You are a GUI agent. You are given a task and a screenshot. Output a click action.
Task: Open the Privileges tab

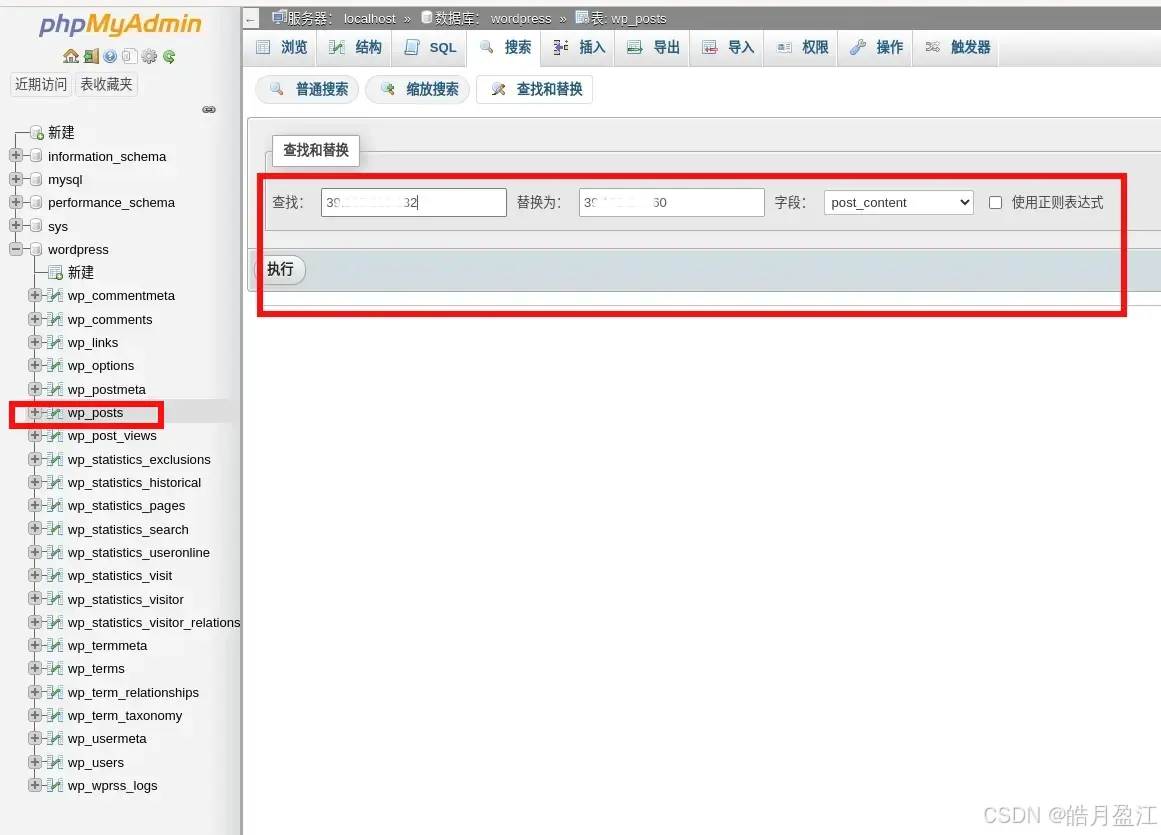(802, 47)
